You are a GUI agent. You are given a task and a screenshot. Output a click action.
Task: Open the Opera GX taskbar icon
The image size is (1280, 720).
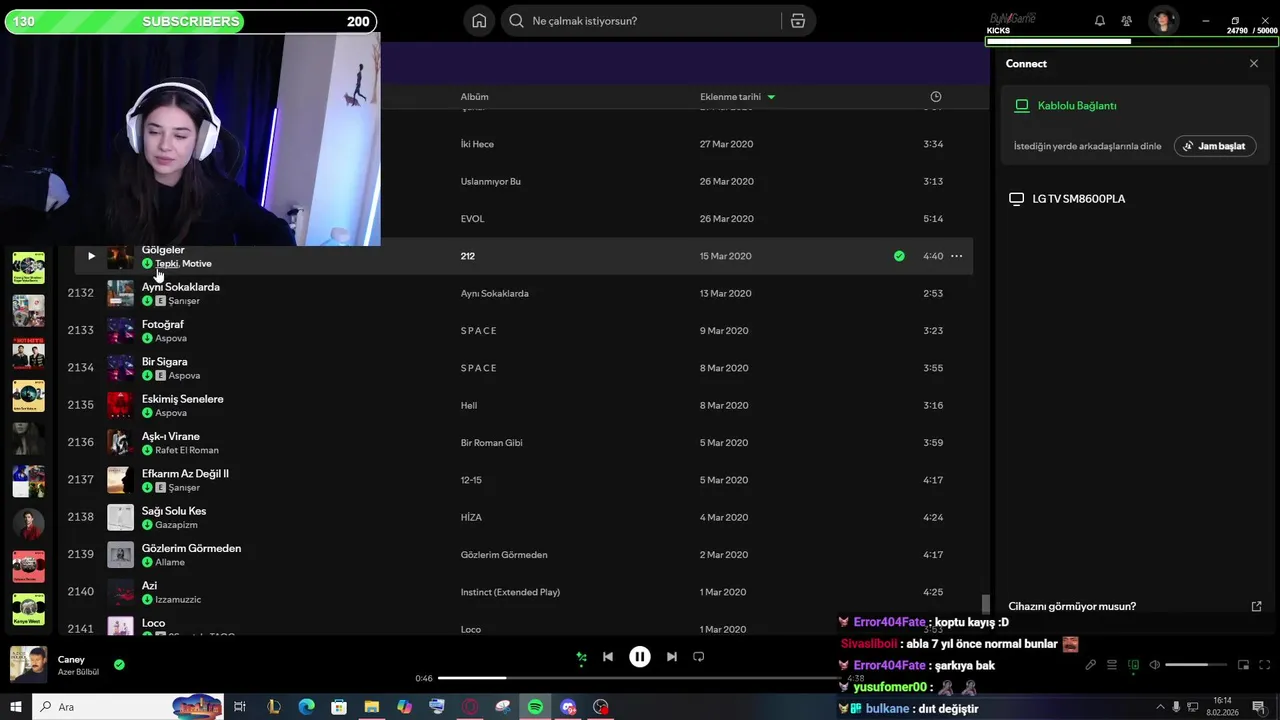470,707
